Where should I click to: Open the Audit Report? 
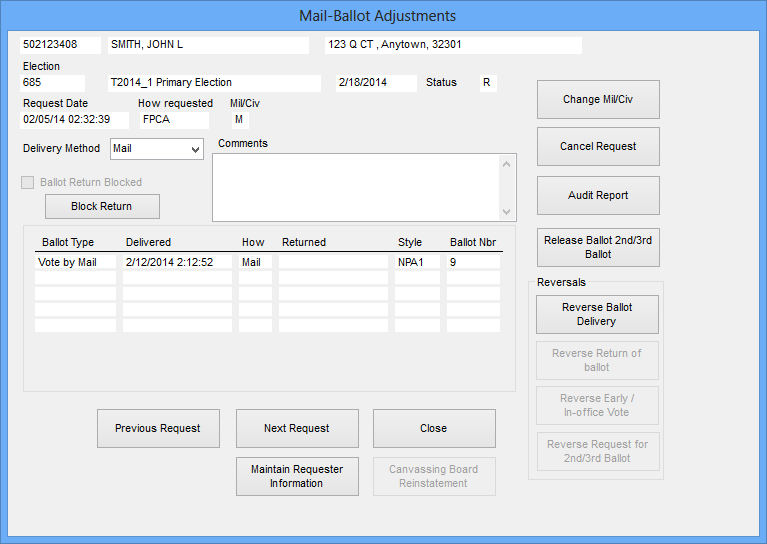[598, 196]
